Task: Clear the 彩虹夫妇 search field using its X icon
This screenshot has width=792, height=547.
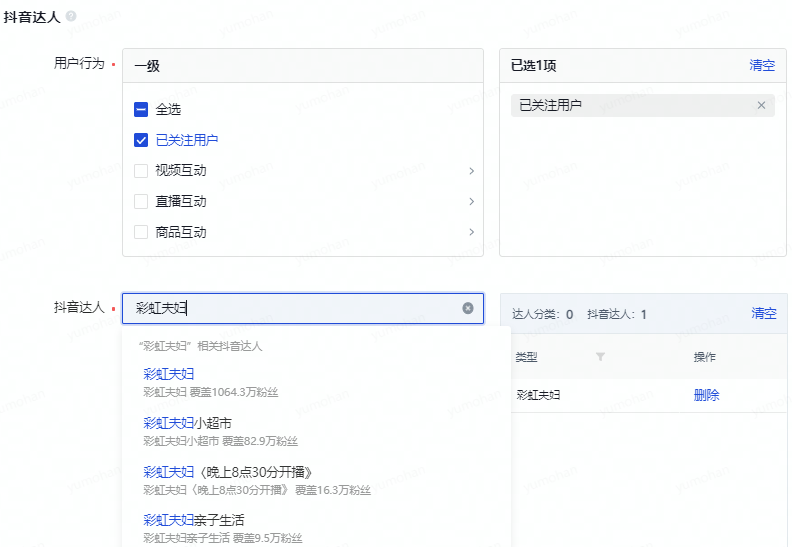Action: [x=468, y=308]
